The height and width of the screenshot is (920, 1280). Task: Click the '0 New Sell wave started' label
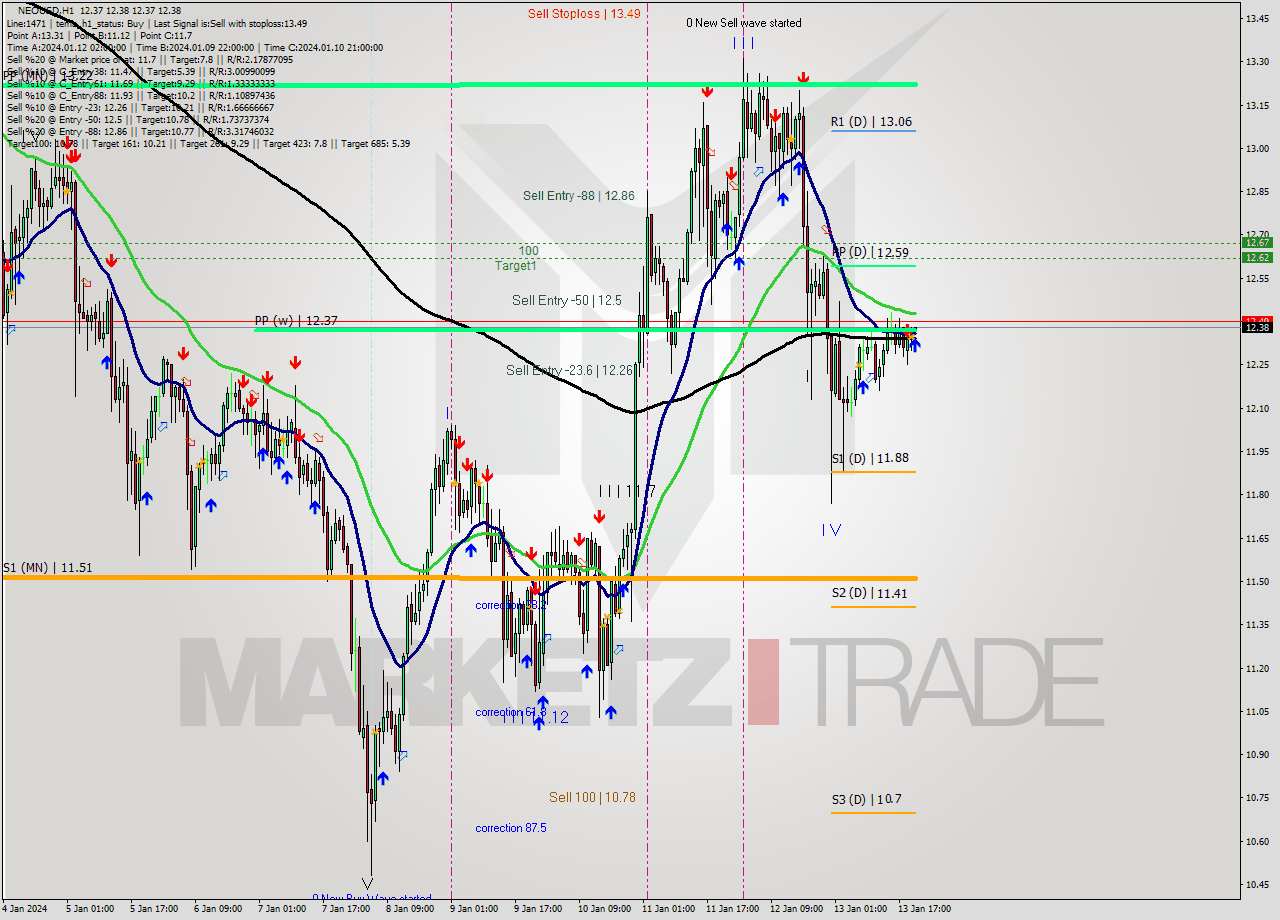pyautogui.click(x=743, y=22)
